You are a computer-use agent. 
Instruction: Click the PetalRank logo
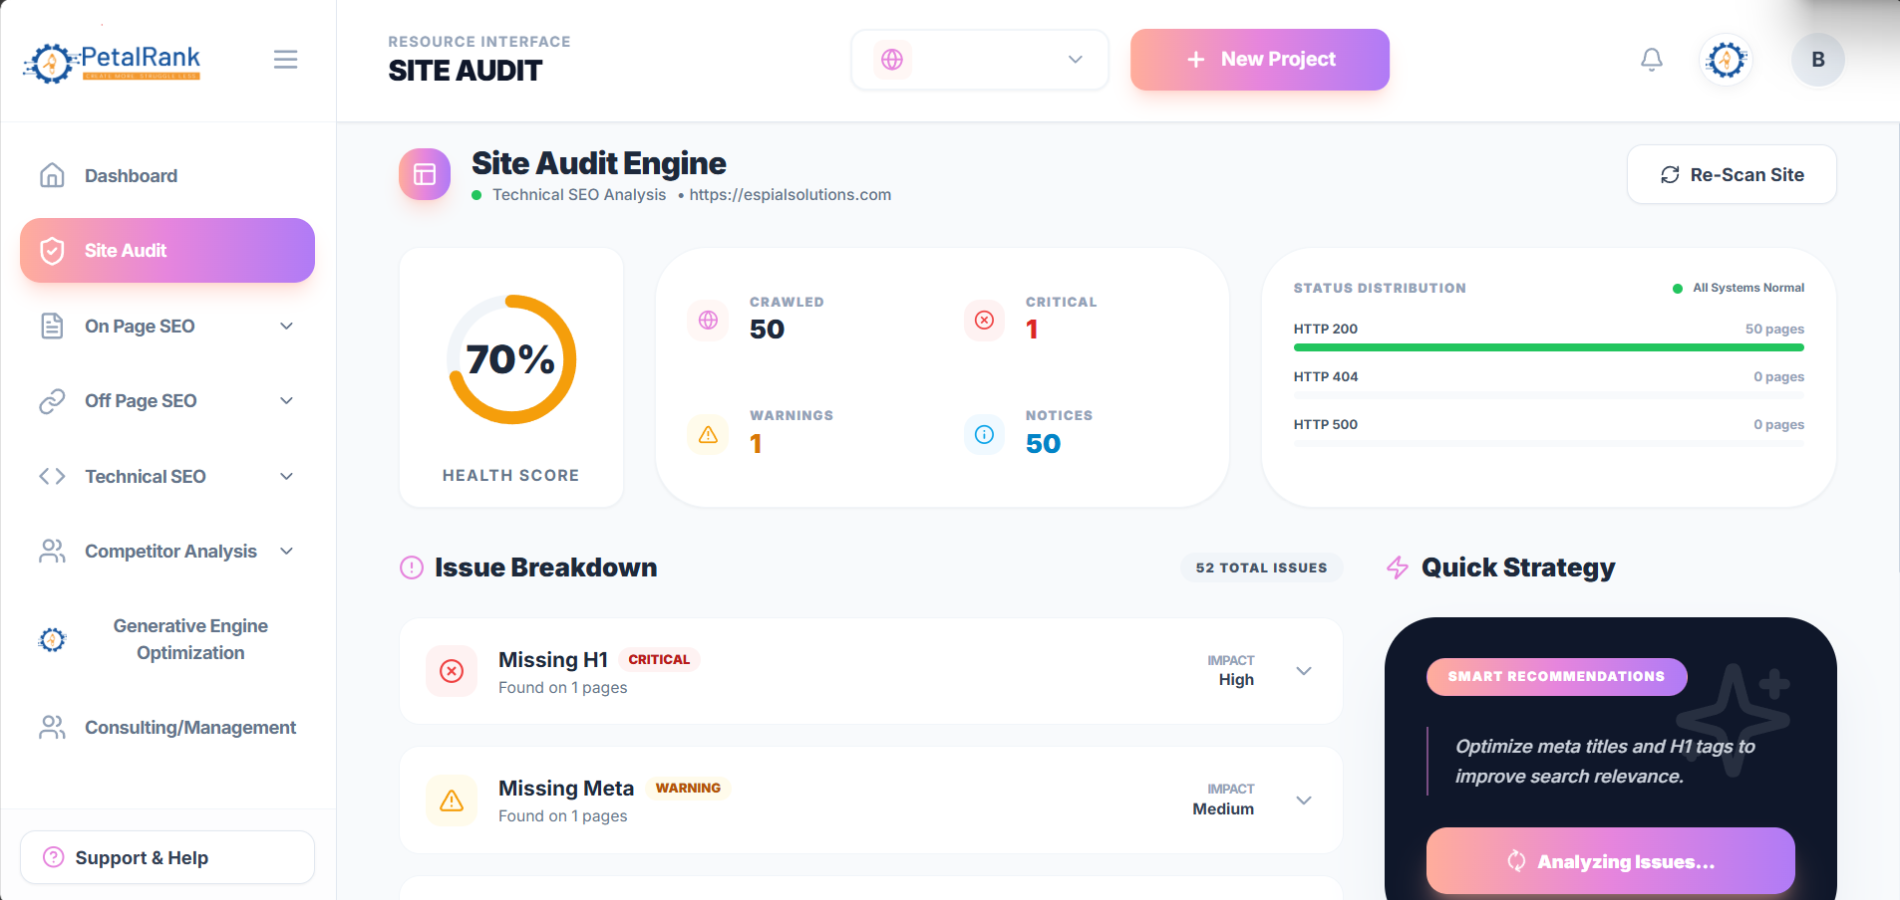pyautogui.click(x=112, y=62)
